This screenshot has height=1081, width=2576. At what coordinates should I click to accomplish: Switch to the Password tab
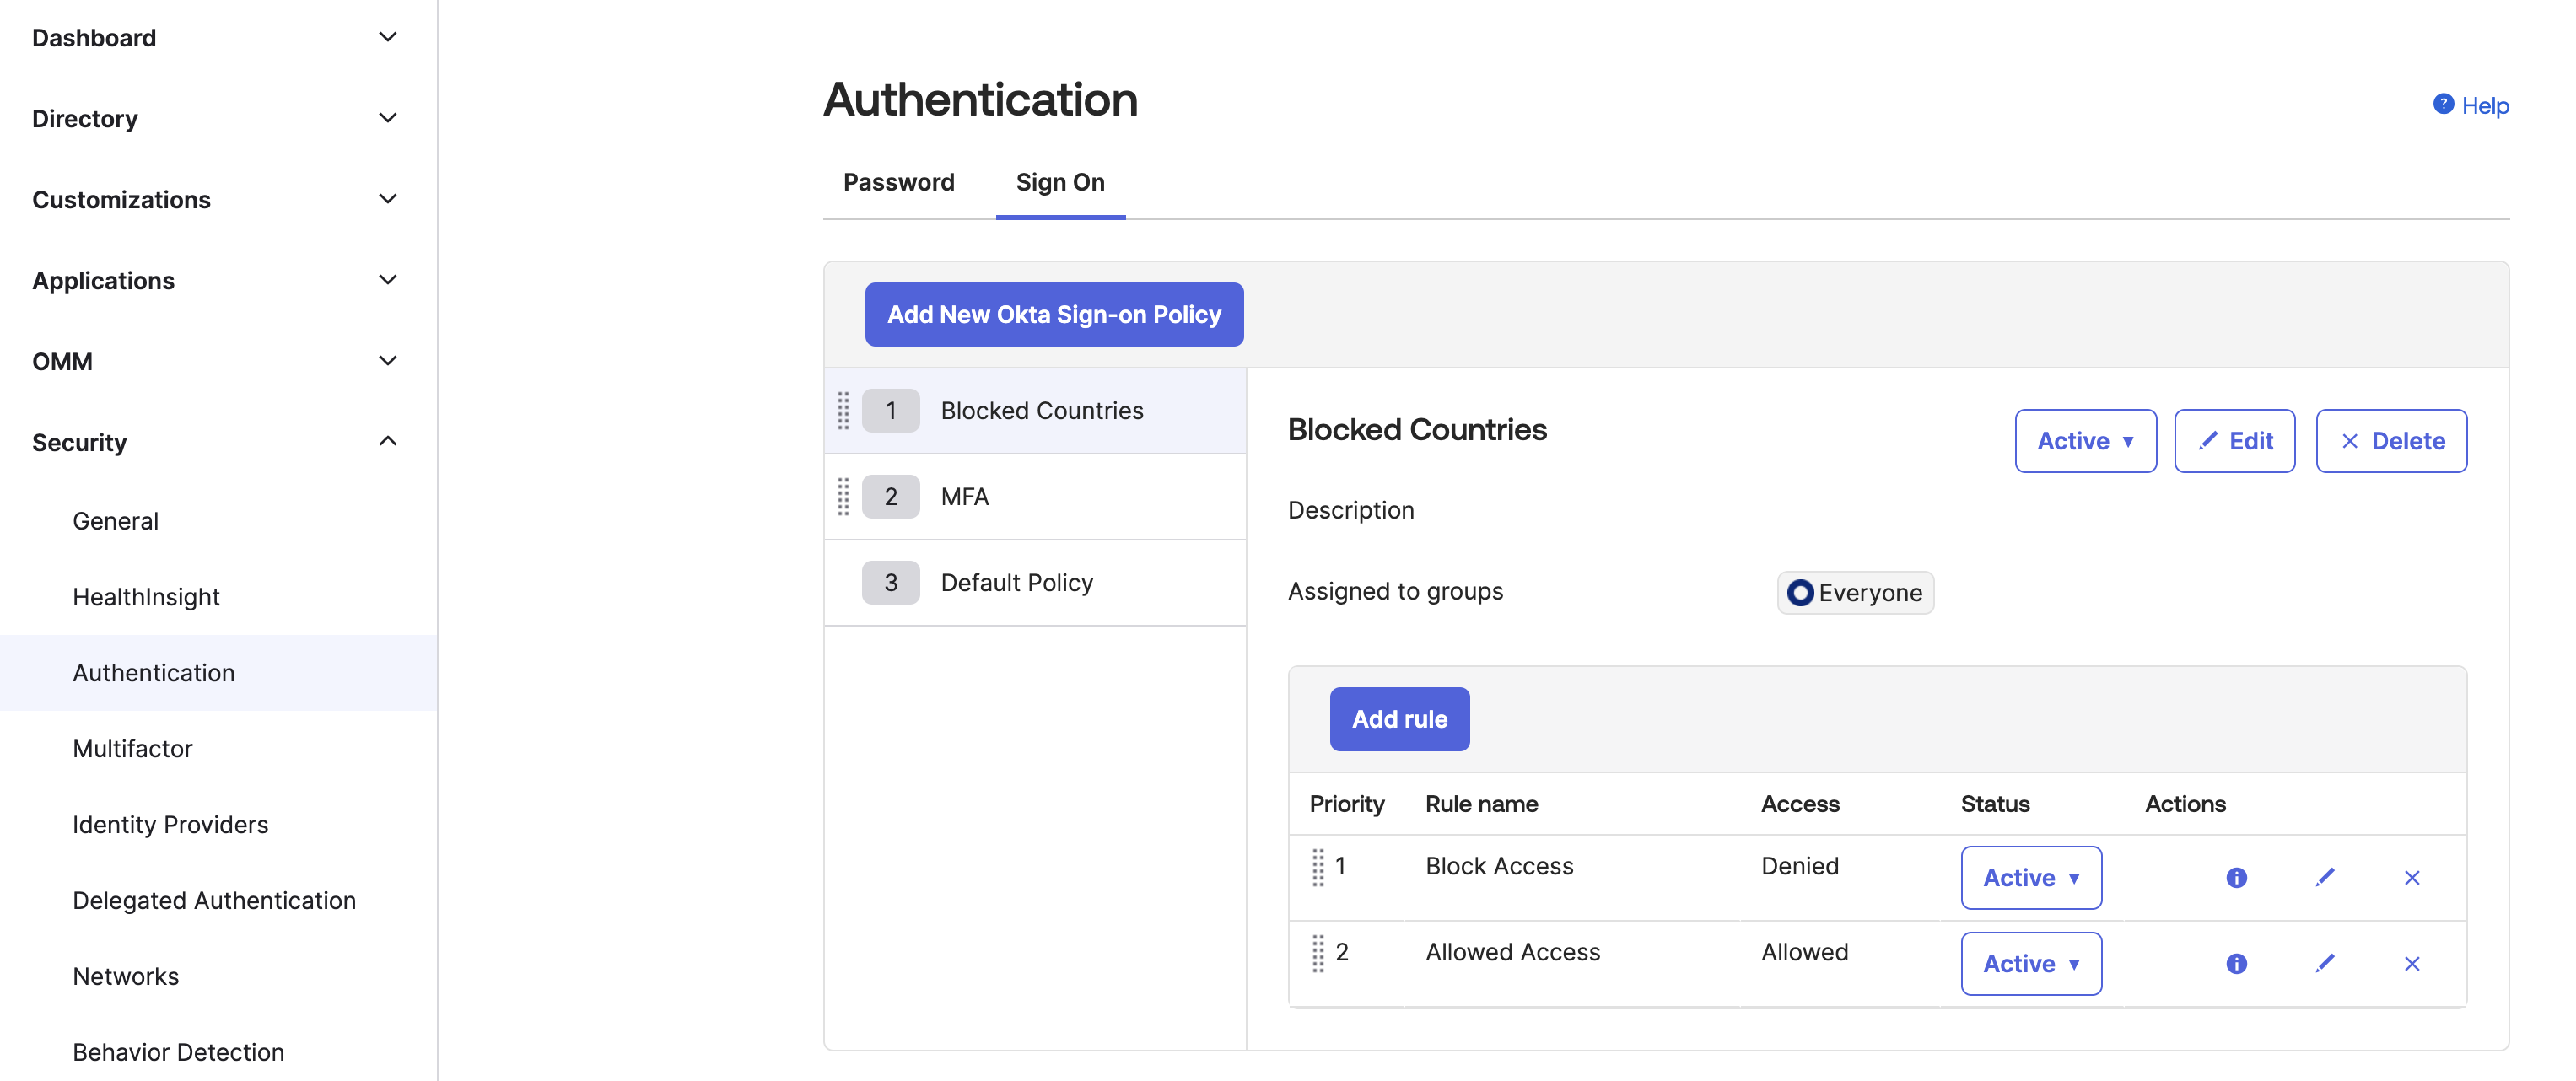(x=898, y=182)
